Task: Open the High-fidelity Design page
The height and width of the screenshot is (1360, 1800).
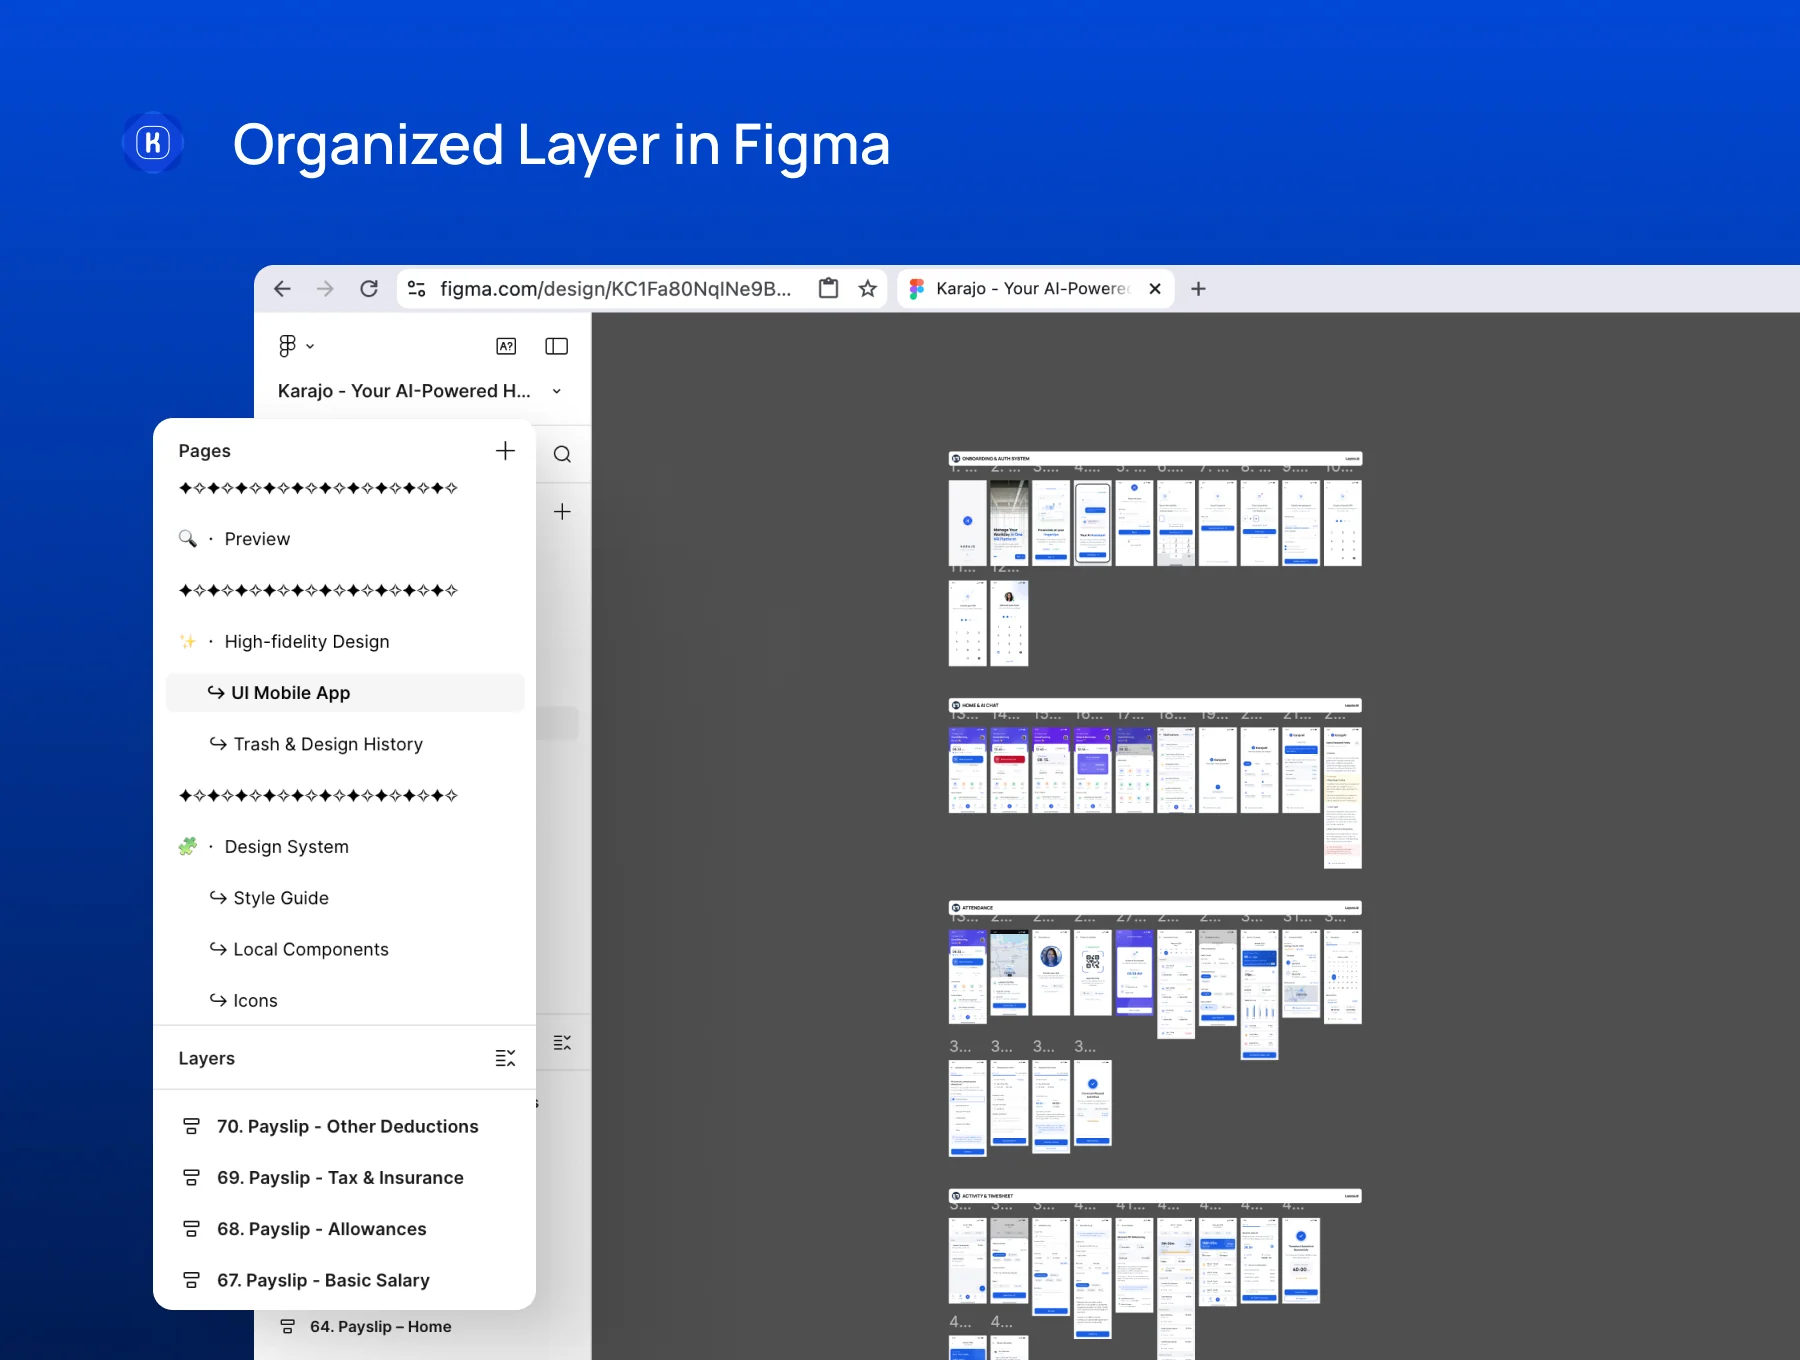Action: [x=345, y=642]
